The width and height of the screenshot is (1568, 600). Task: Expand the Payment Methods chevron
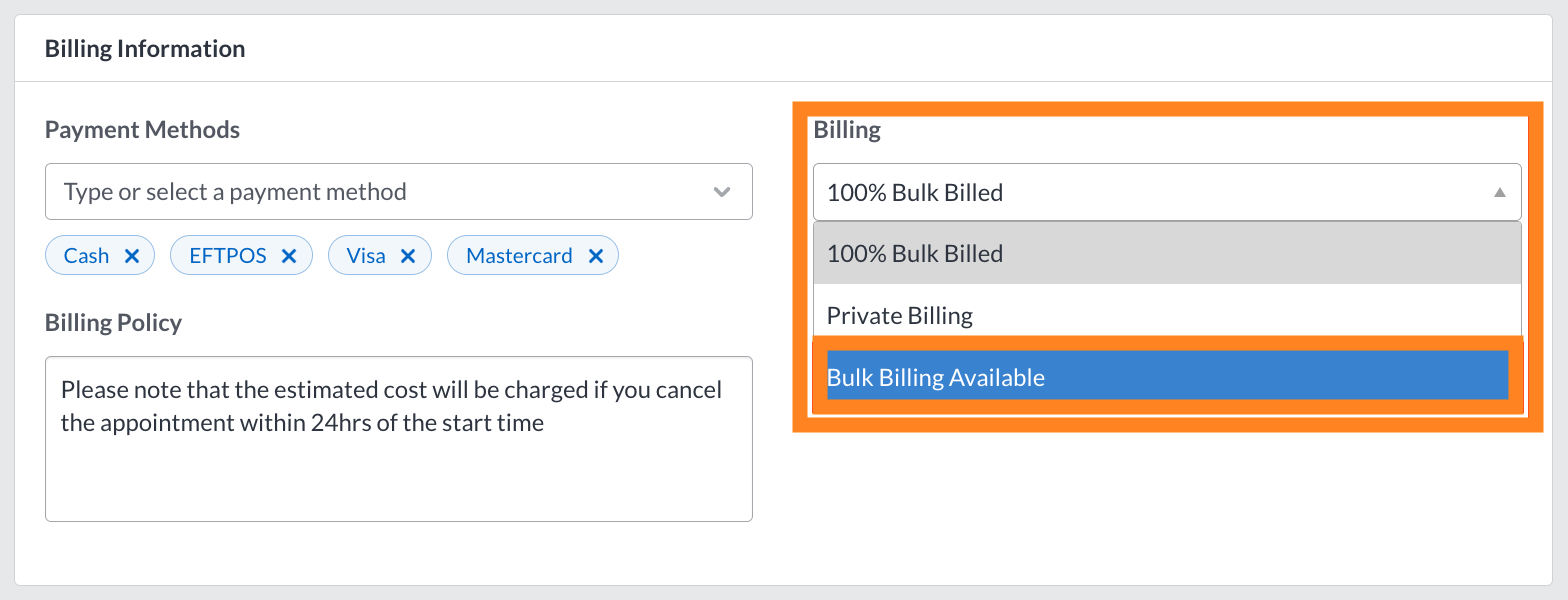tap(722, 192)
